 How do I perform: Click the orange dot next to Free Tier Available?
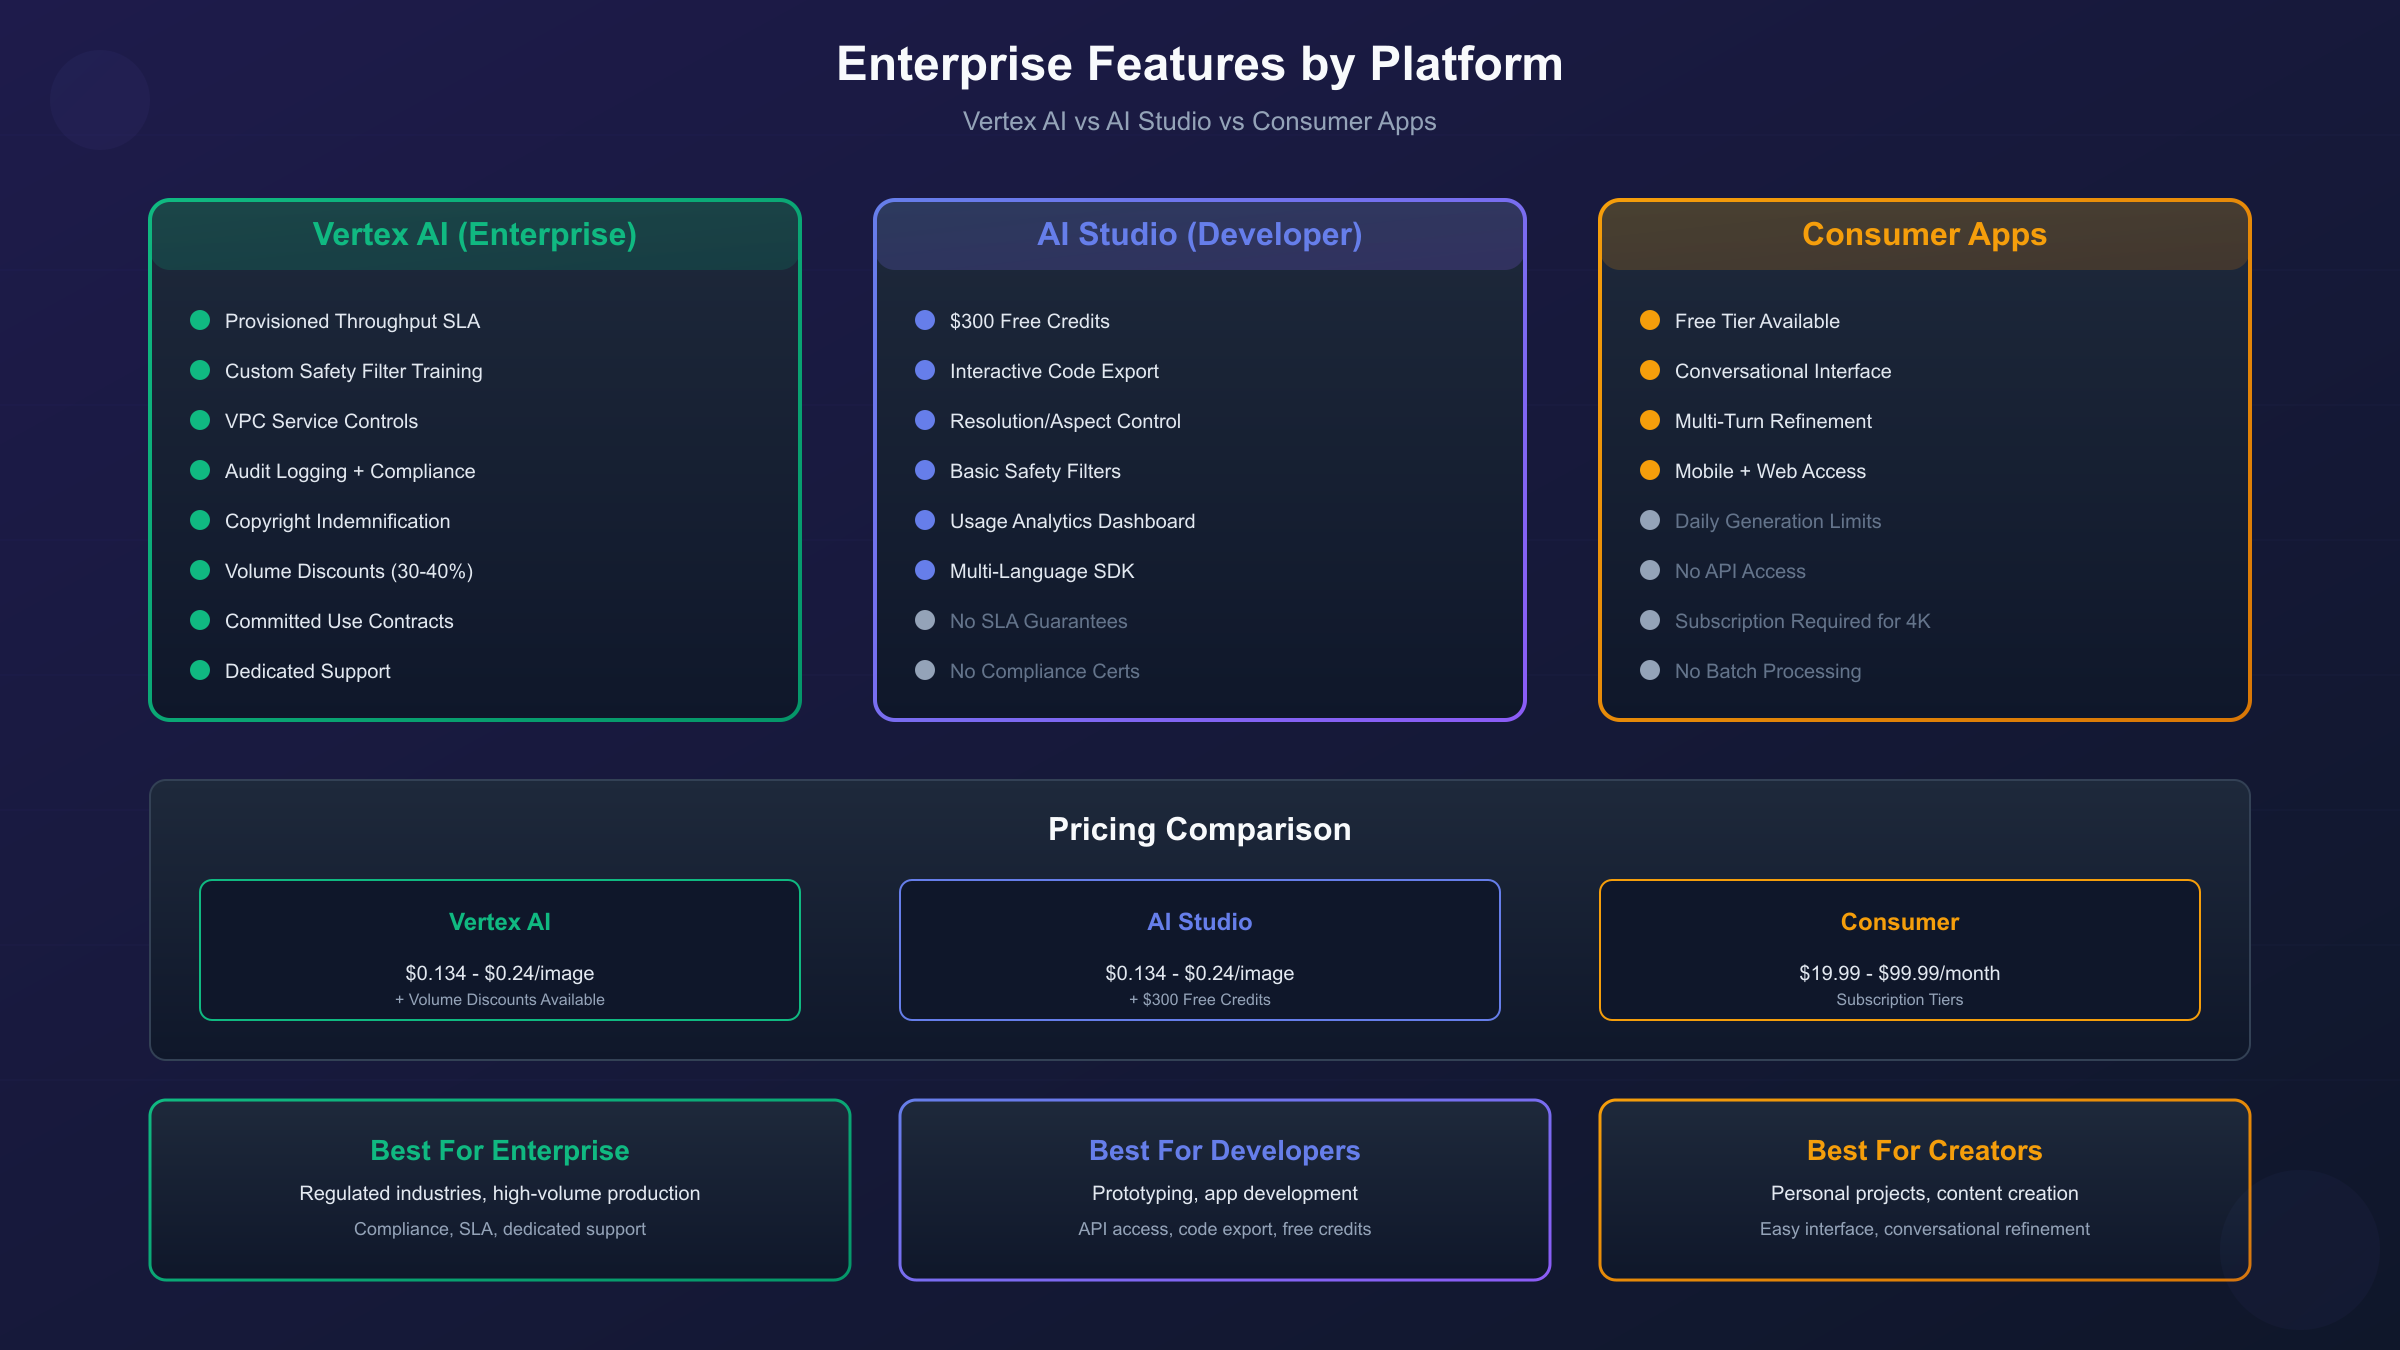(x=1648, y=320)
